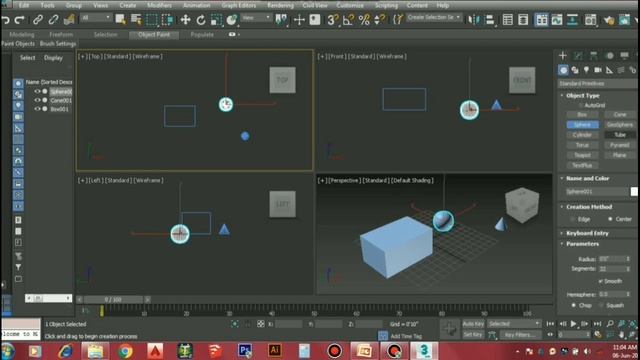The image size is (640, 360).
Task: Click the Teapot primitive button
Action: (582, 155)
